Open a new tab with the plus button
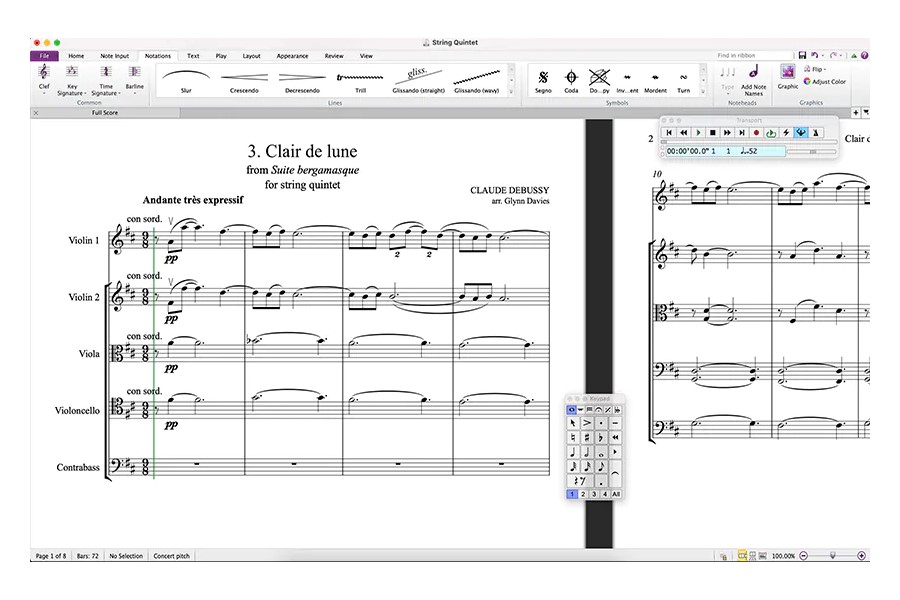Screen dimensions: 900x600 (x=855, y=113)
